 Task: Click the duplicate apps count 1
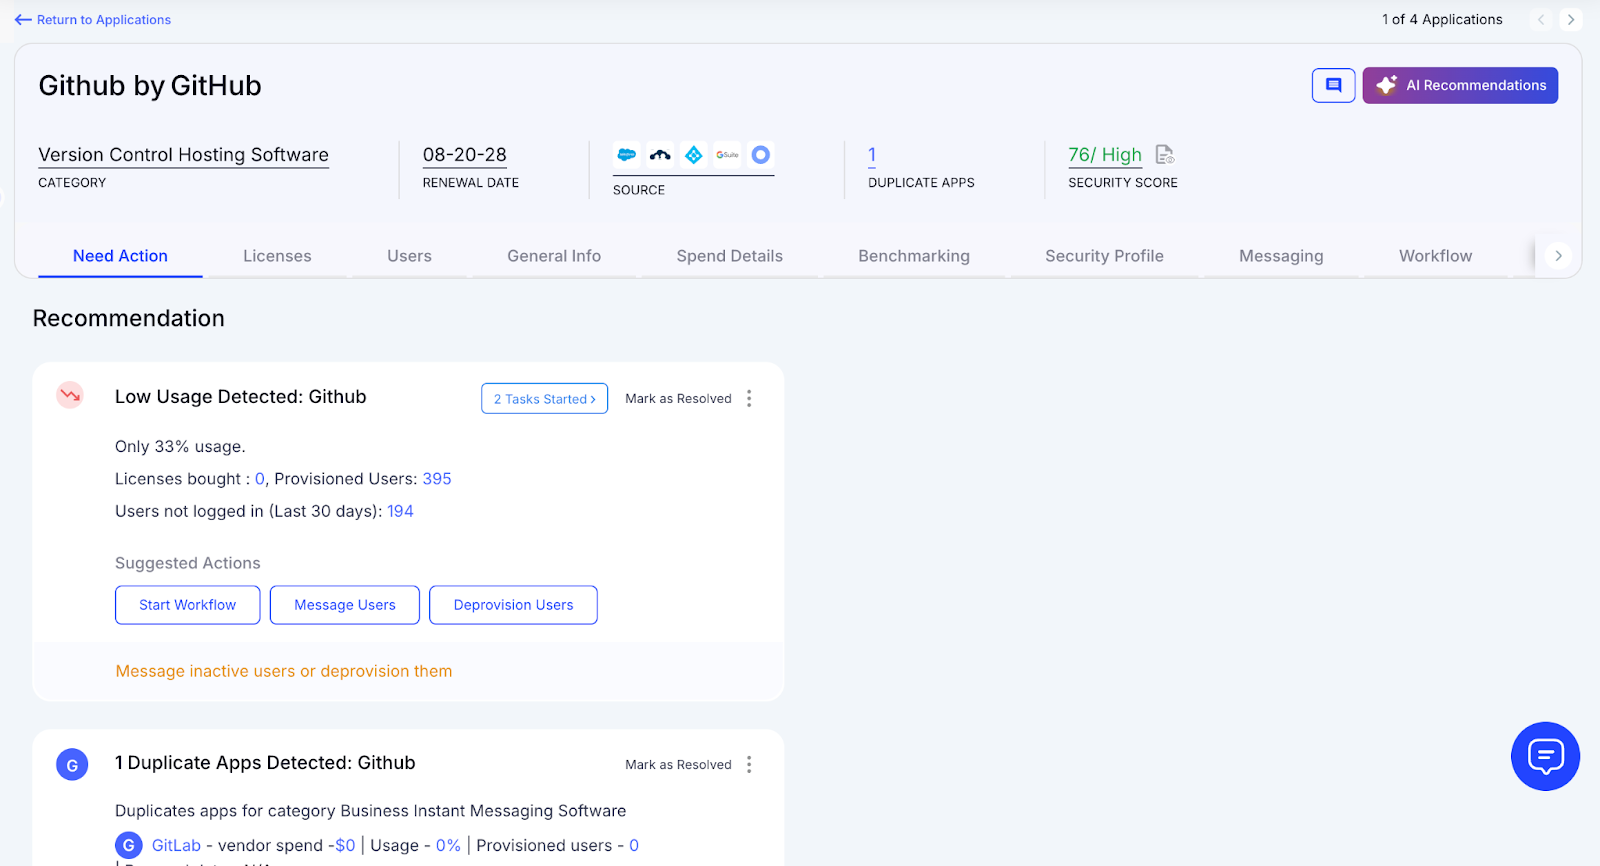[872, 155]
